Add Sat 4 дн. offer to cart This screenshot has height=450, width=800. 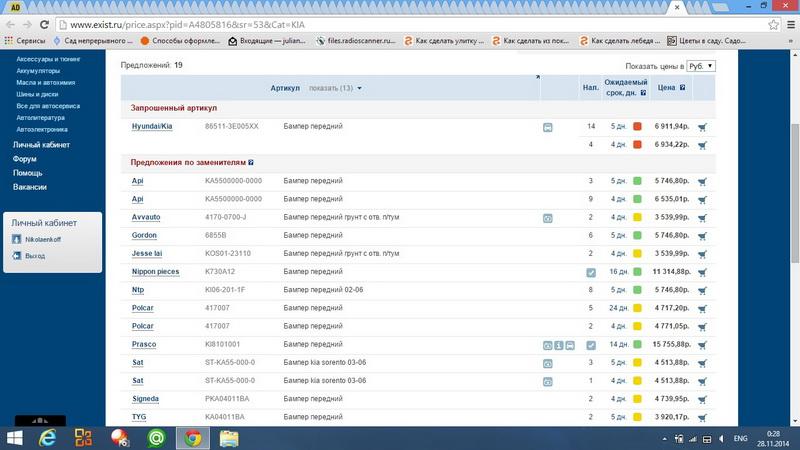[702, 382]
